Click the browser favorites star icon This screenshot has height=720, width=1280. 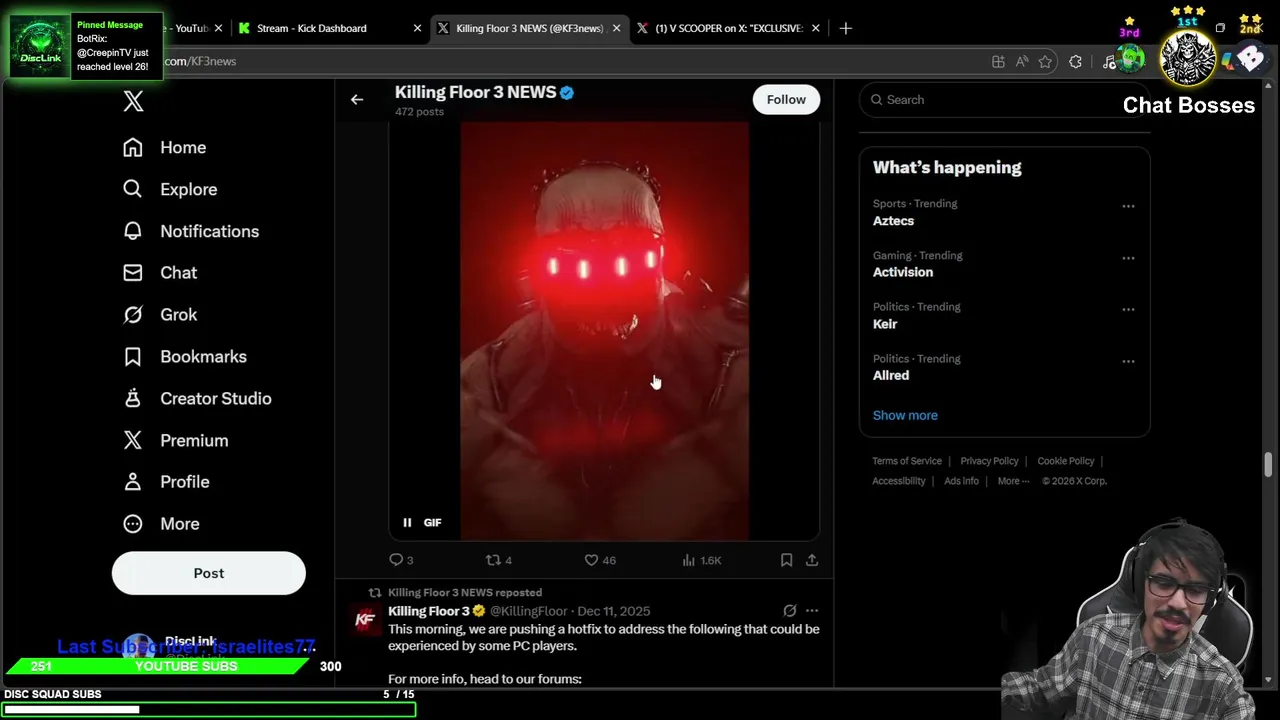[1045, 62]
